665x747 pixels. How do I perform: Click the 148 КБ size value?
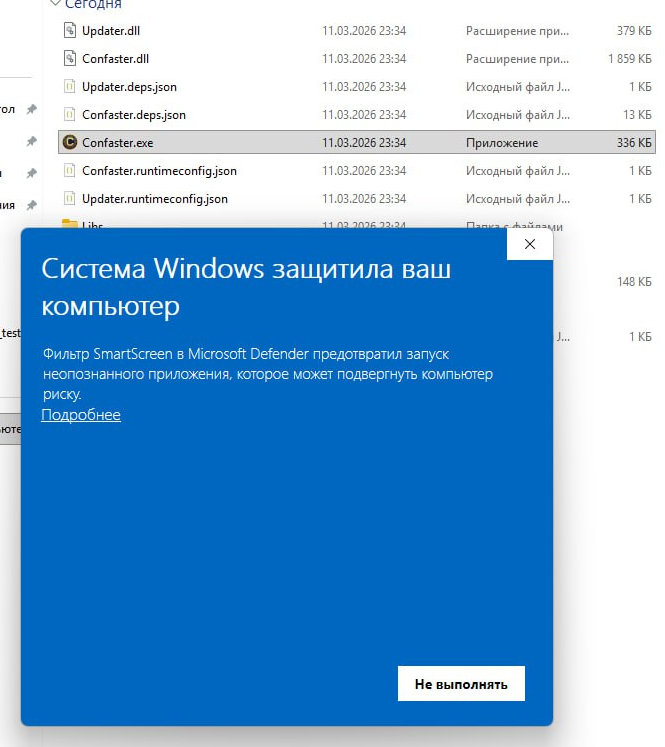click(634, 282)
